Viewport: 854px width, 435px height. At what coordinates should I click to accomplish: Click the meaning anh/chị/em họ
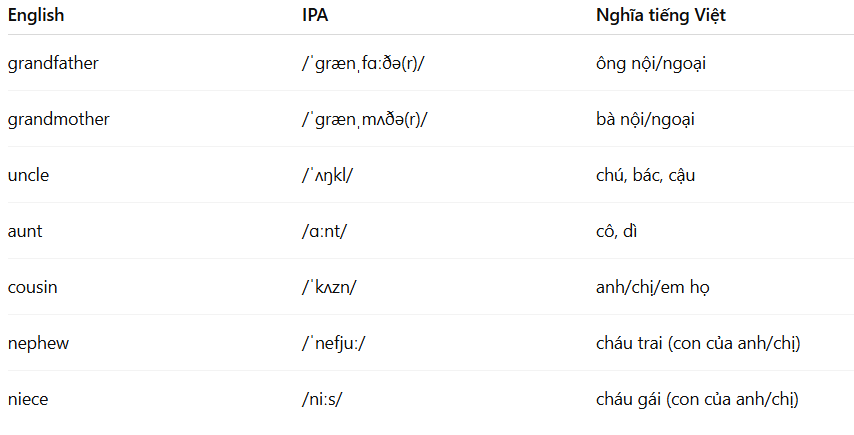[652, 287]
